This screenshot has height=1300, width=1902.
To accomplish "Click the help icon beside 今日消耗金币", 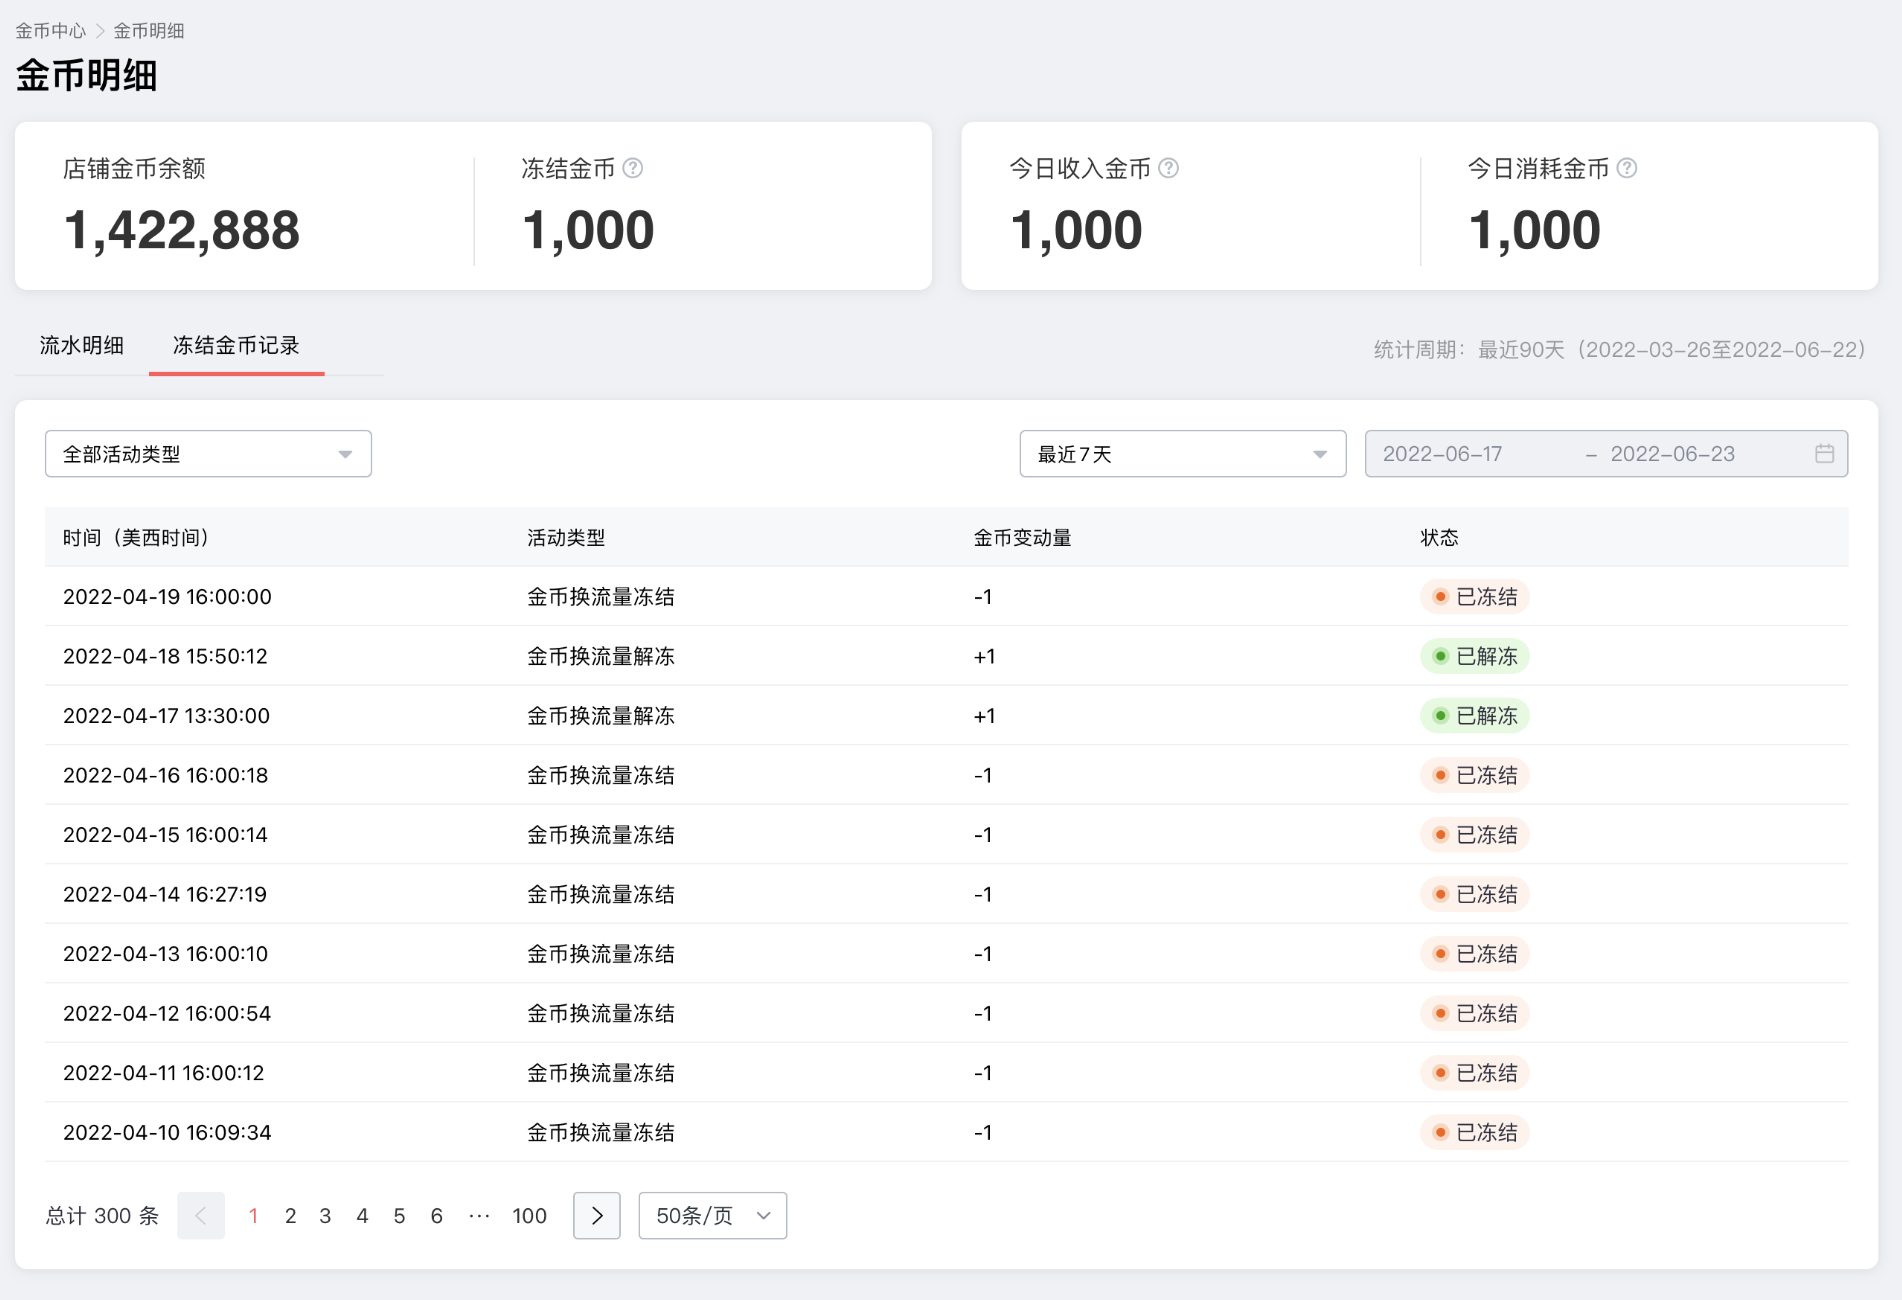I will pyautogui.click(x=1626, y=168).
